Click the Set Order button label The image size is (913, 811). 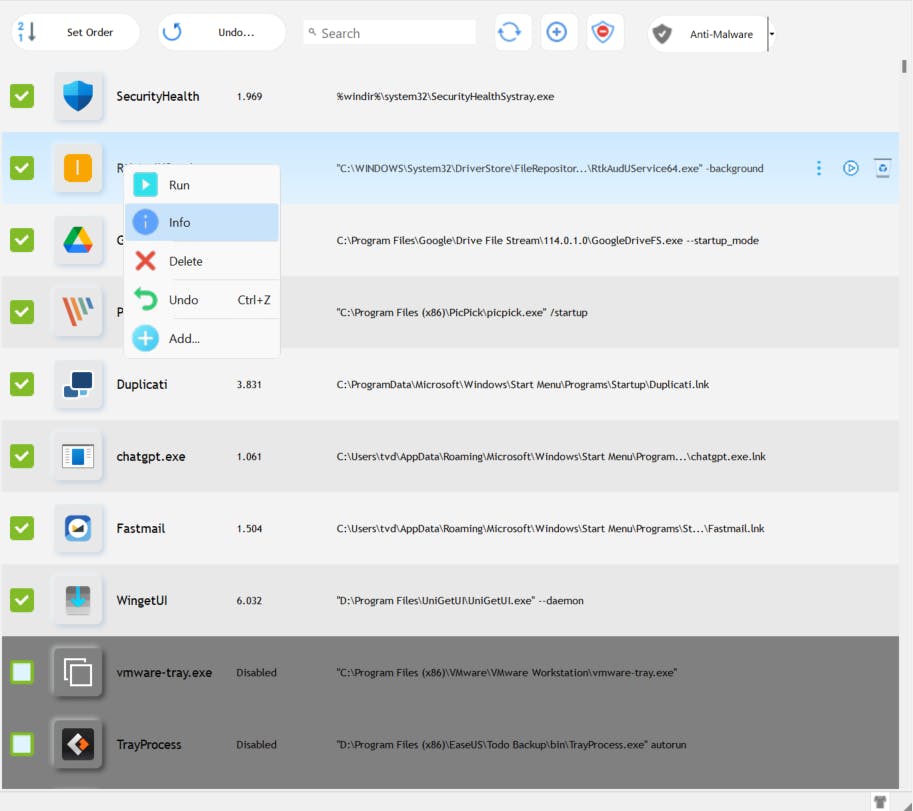(x=90, y=33)
